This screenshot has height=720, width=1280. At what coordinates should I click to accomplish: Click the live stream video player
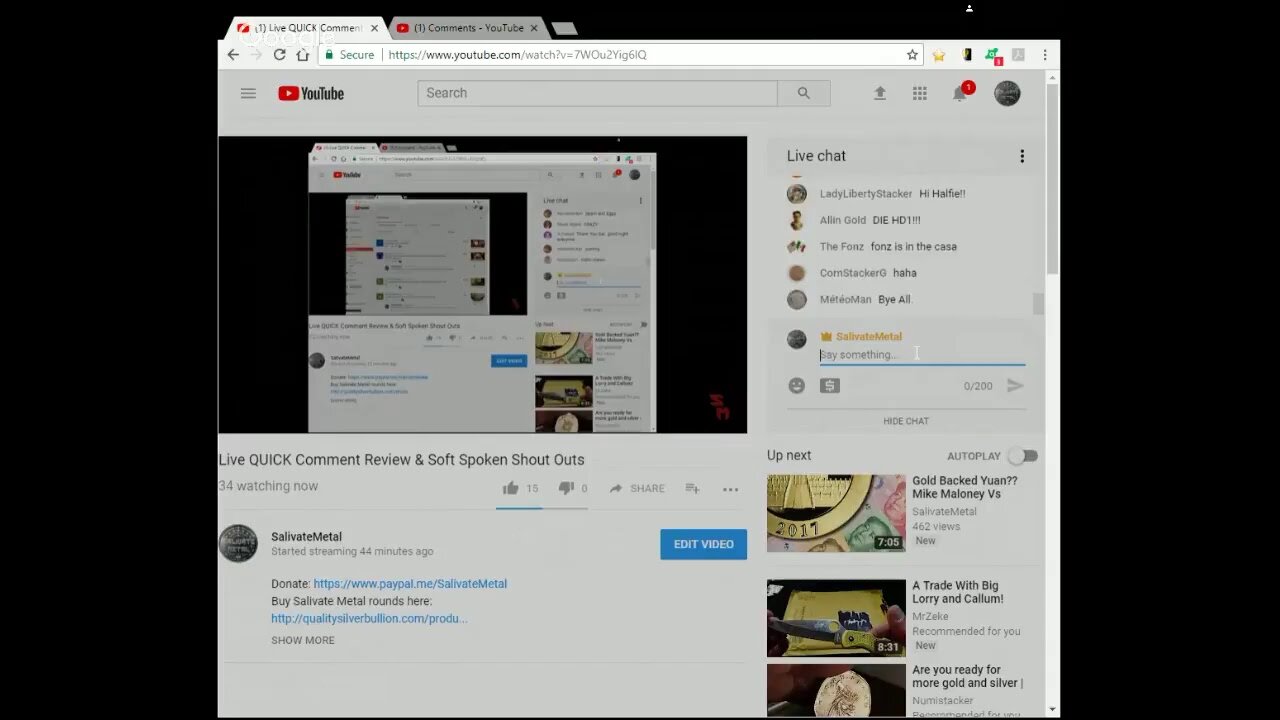click(x=483, y=285)
